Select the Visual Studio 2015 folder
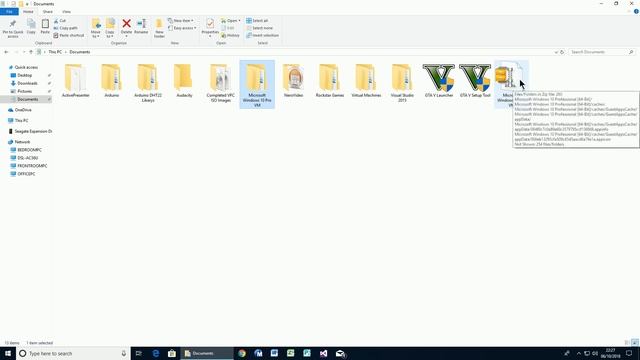This screenshot has height=360, width=640. click(402, 83)
